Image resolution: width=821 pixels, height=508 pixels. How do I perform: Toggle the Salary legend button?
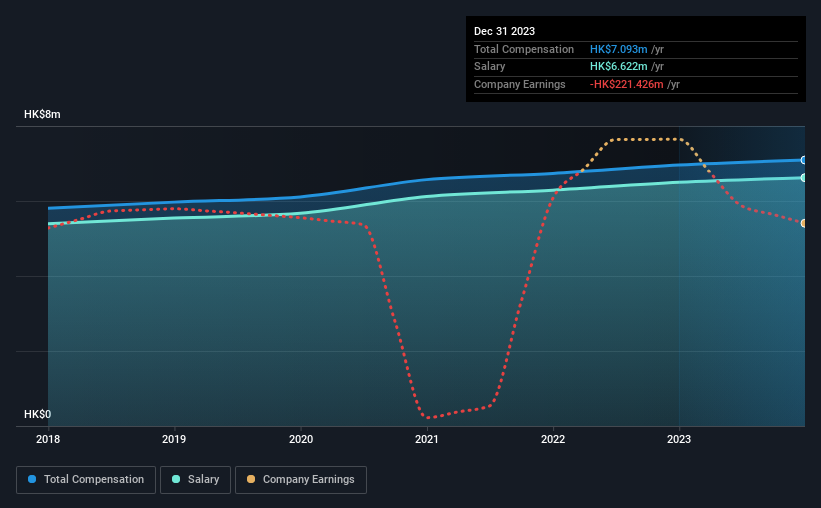pyautogui.click(x=195, y=480)
